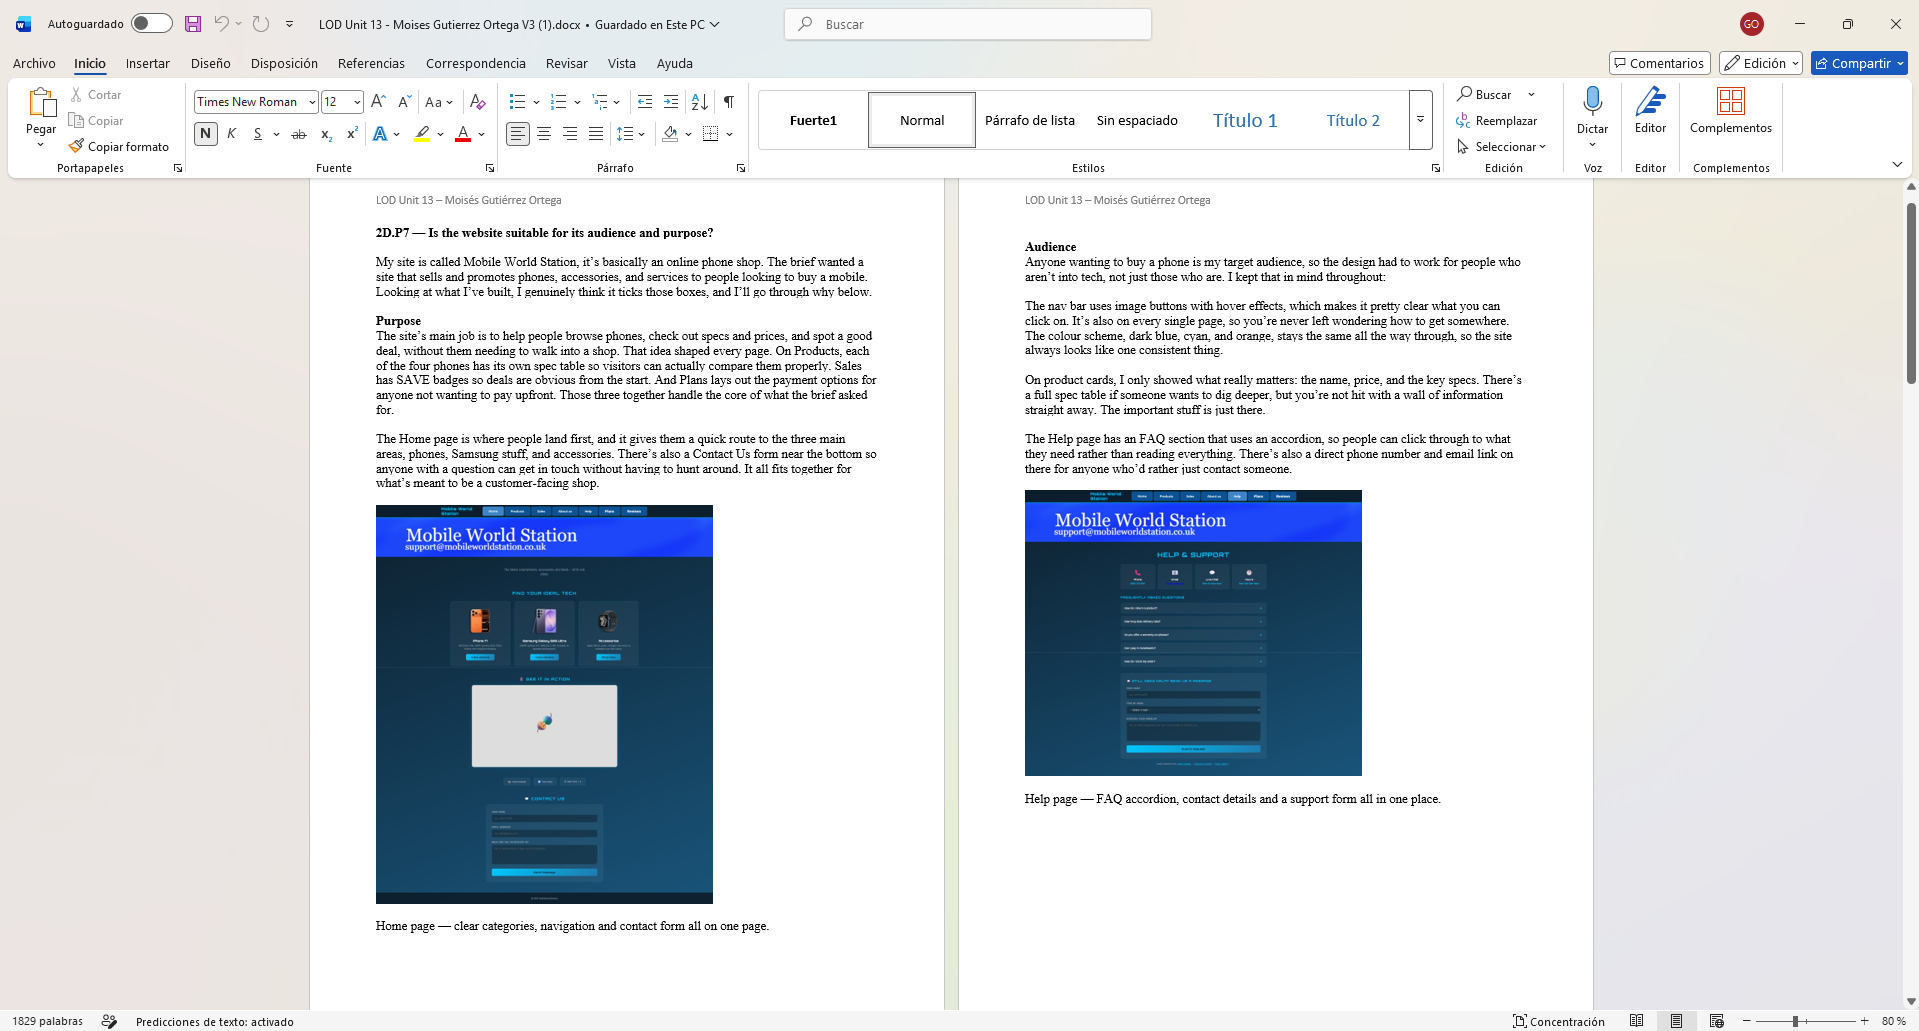Apply the yellow text highlight color
Image resolution: width=1919 pixels, height=1031 pixels.
coord(422,134)
